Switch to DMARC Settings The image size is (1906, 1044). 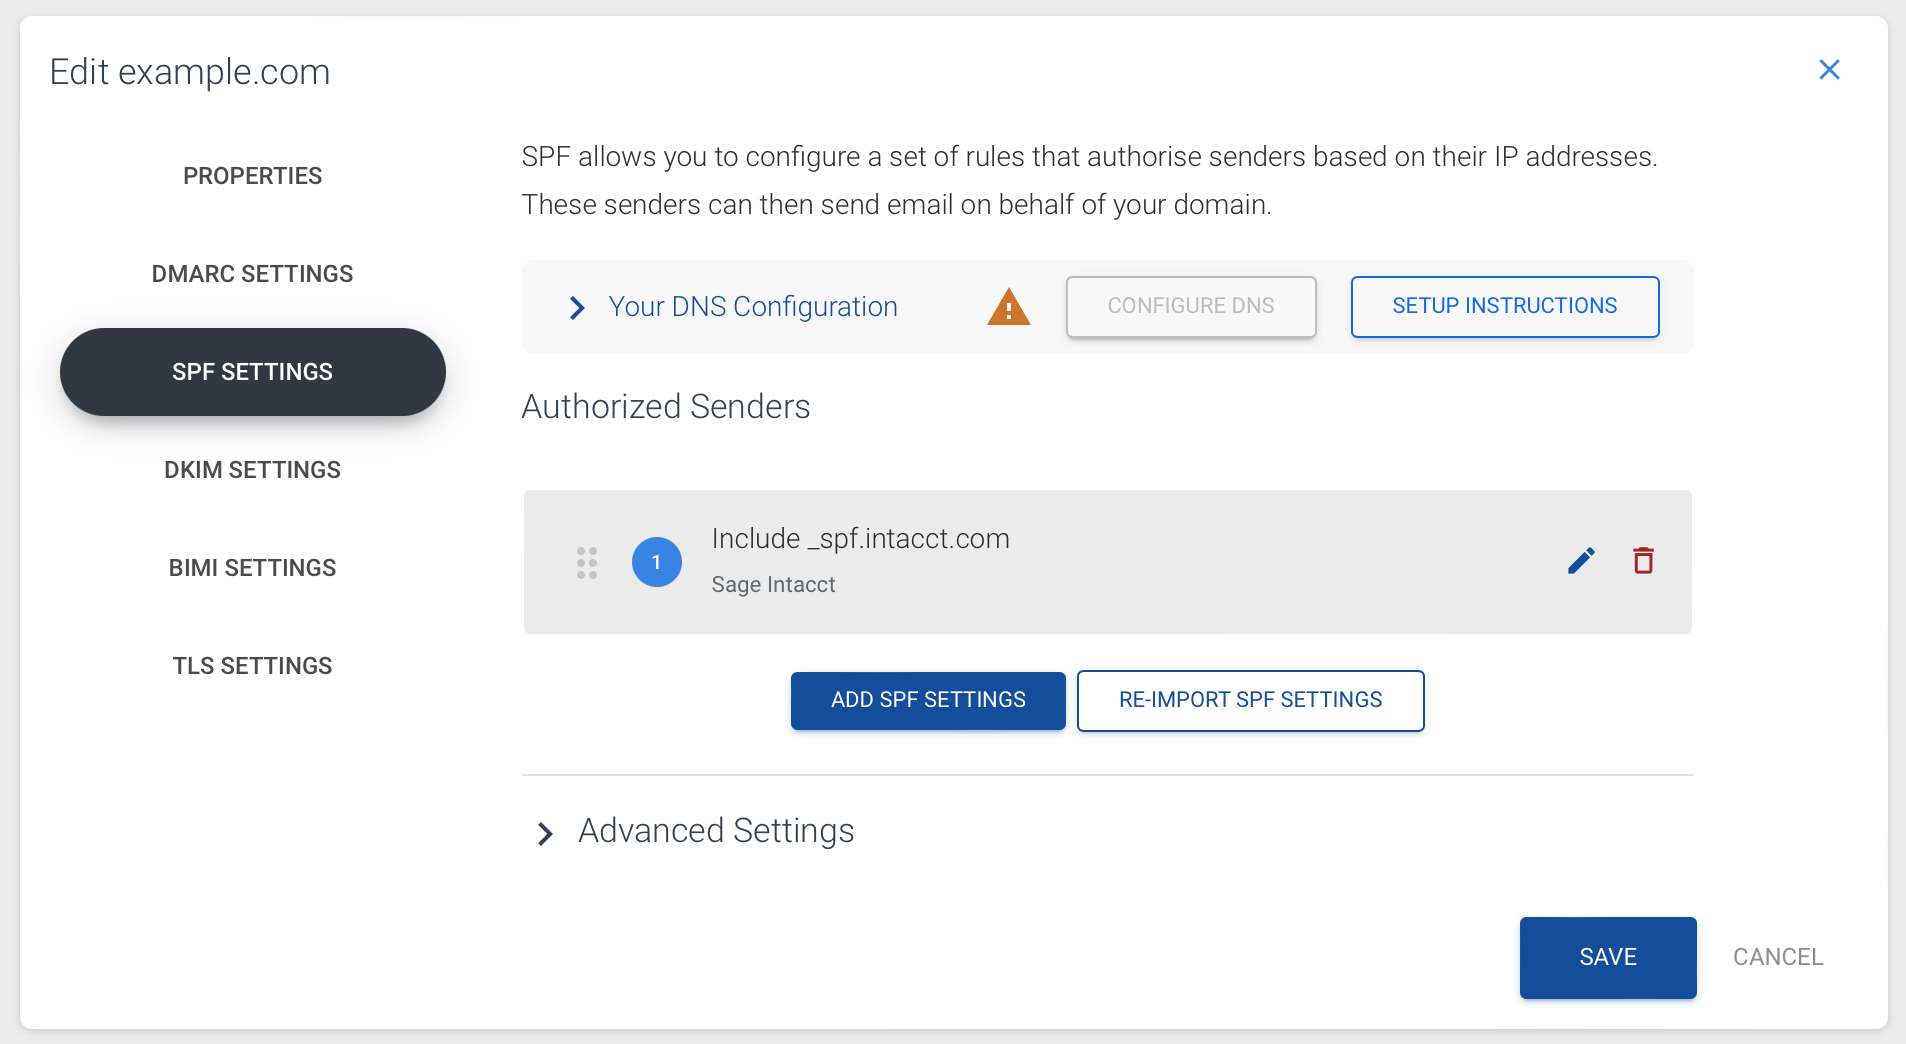(252, 273)
